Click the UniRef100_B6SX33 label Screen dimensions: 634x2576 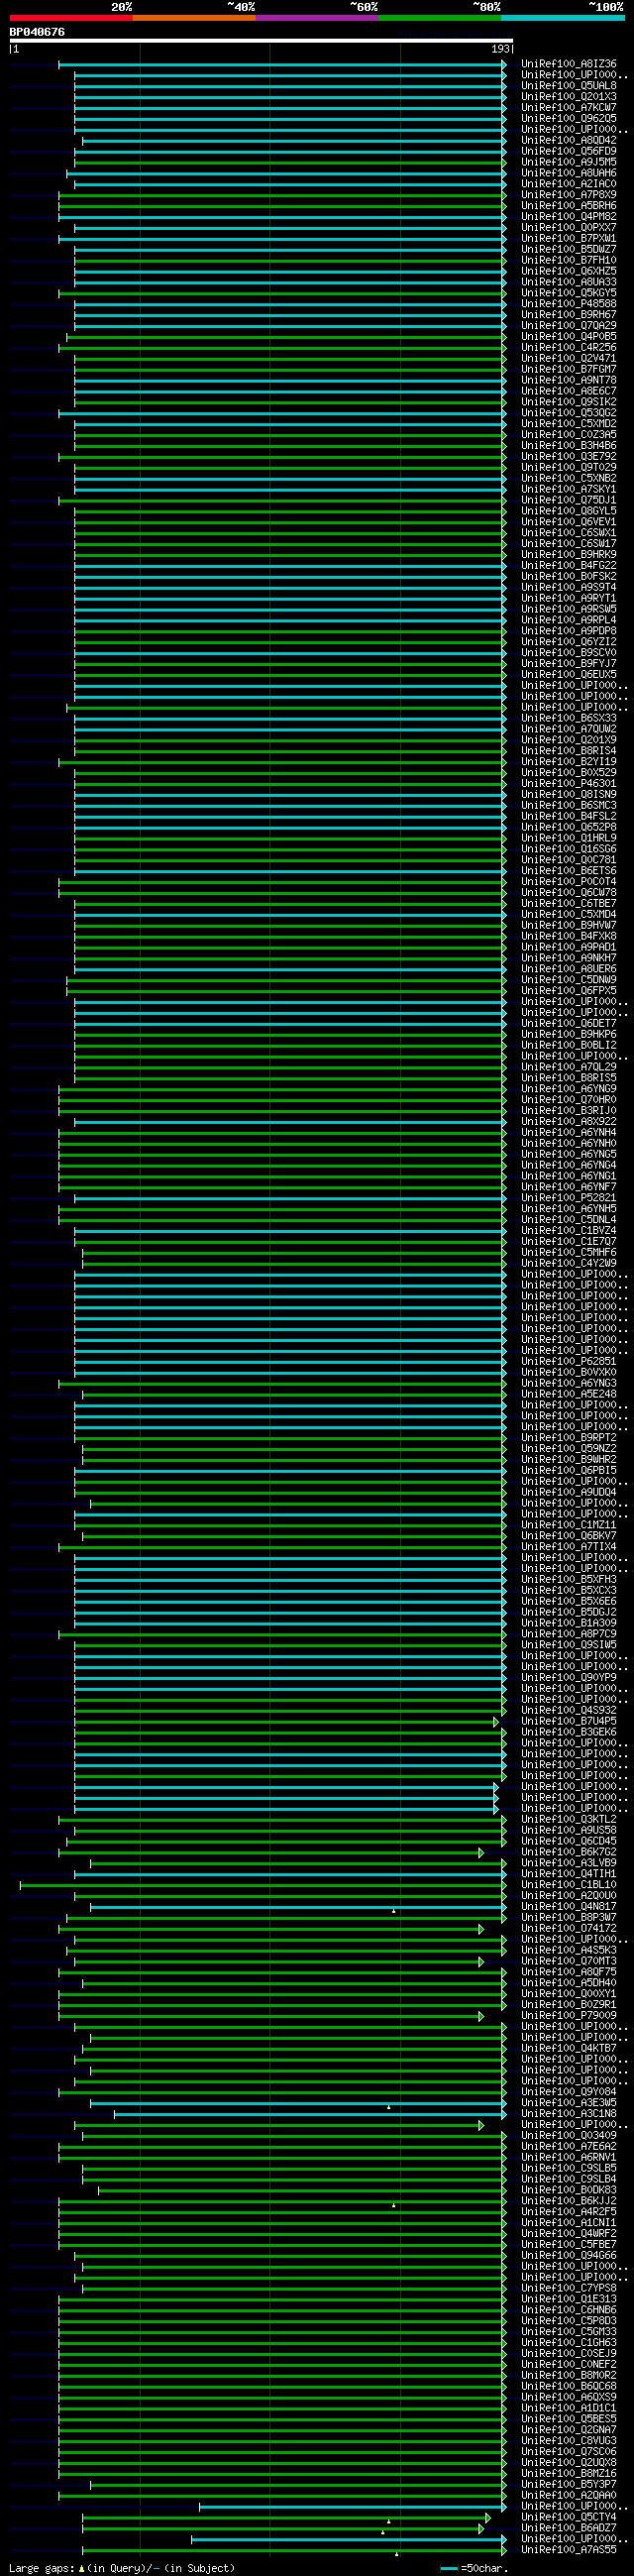(x=569, y=718)
